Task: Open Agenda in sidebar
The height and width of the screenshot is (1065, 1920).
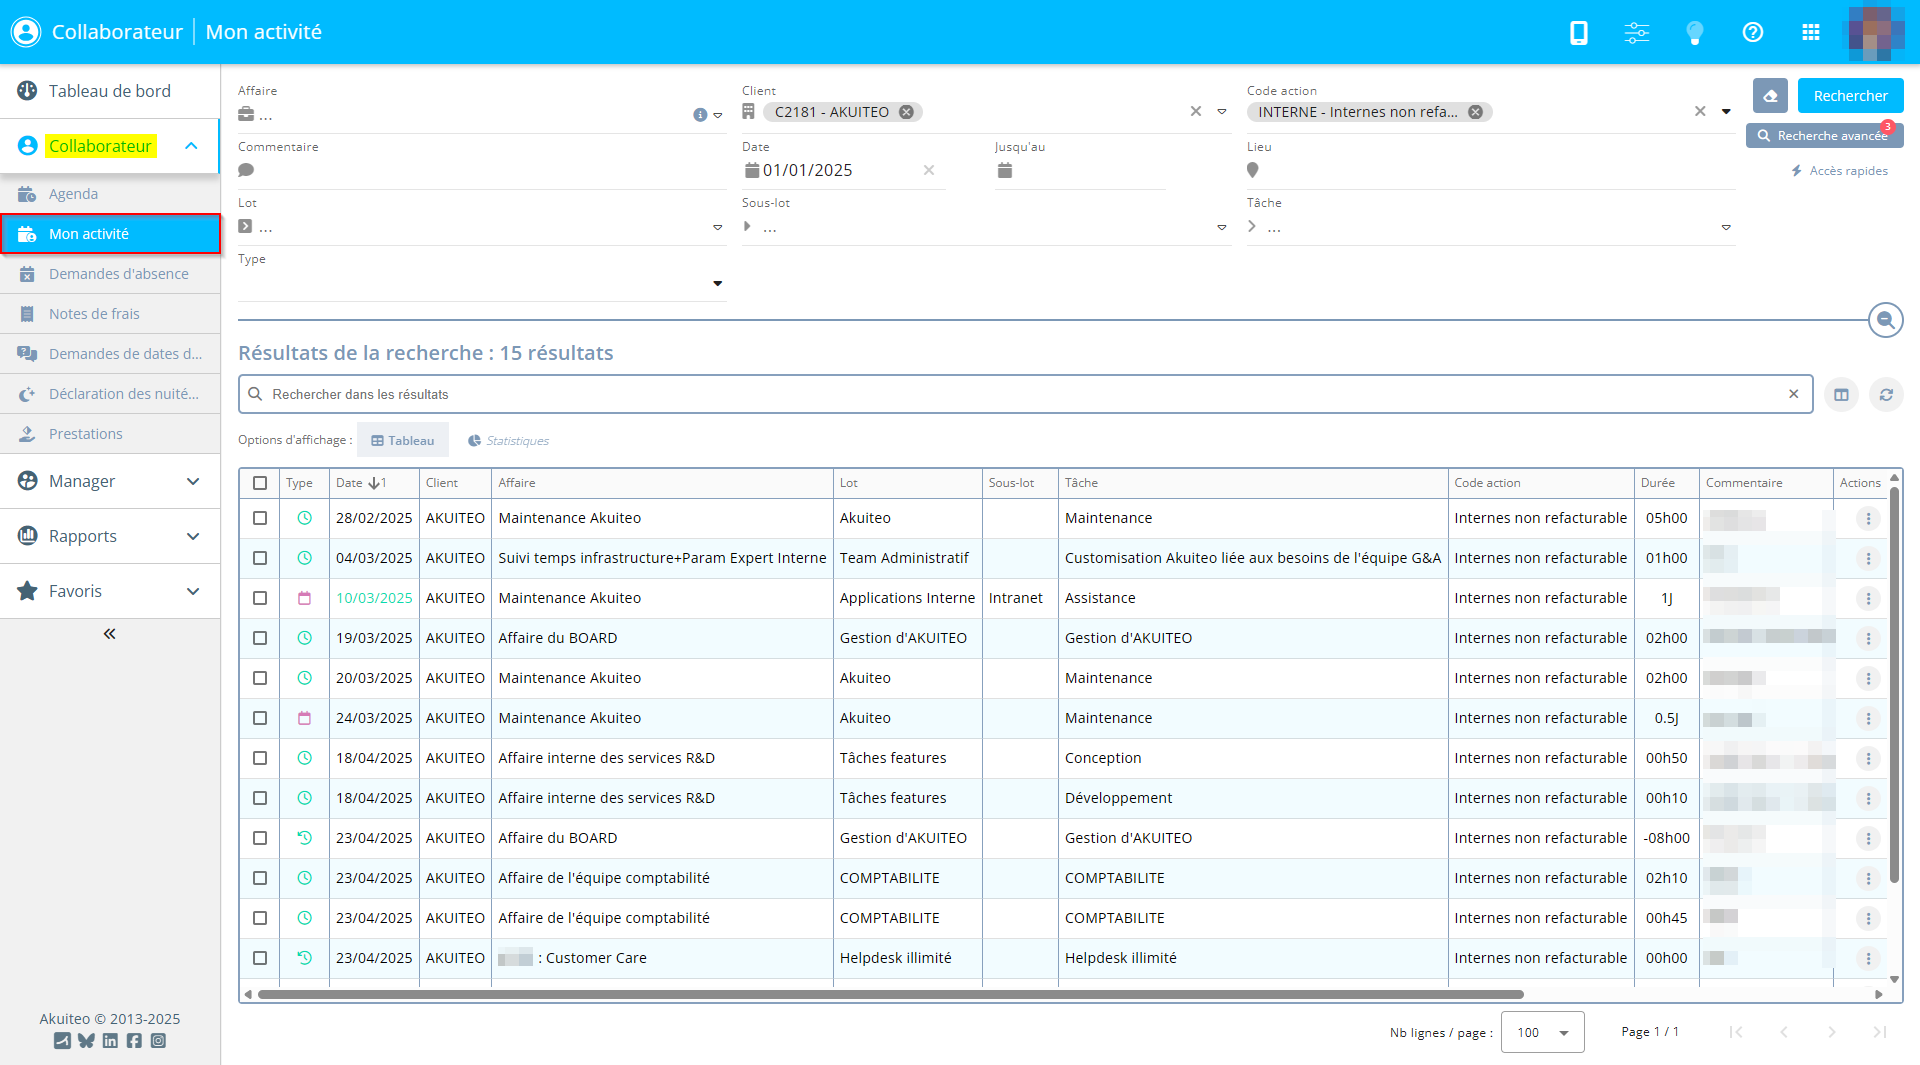Action: (110, 194)
